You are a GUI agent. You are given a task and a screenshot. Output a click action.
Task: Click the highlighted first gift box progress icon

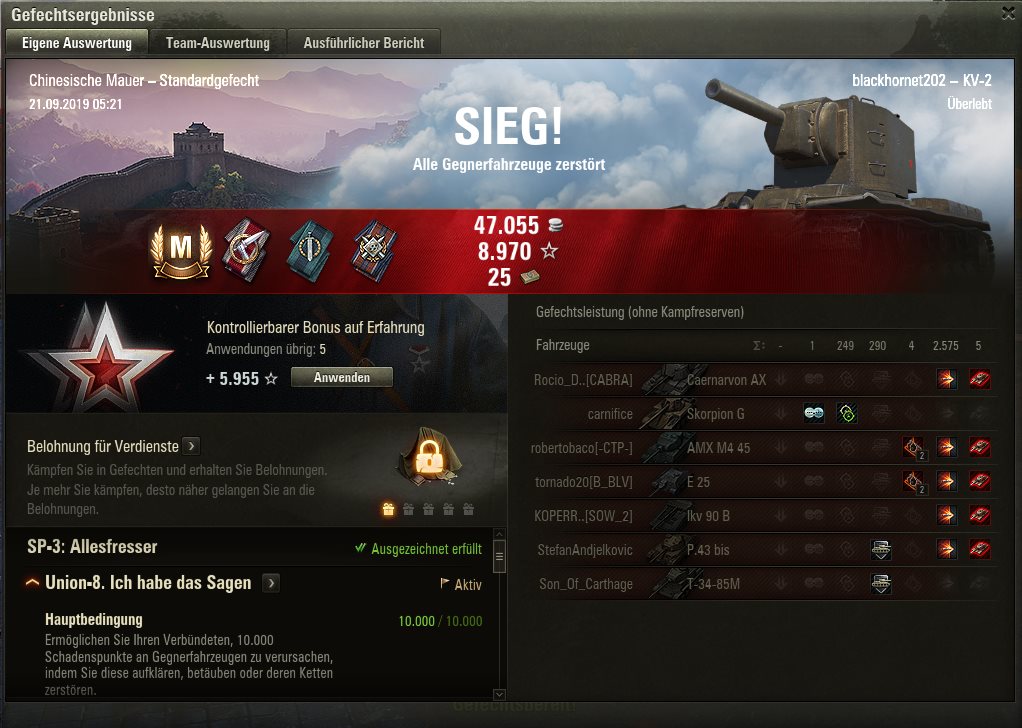[388, 509]
